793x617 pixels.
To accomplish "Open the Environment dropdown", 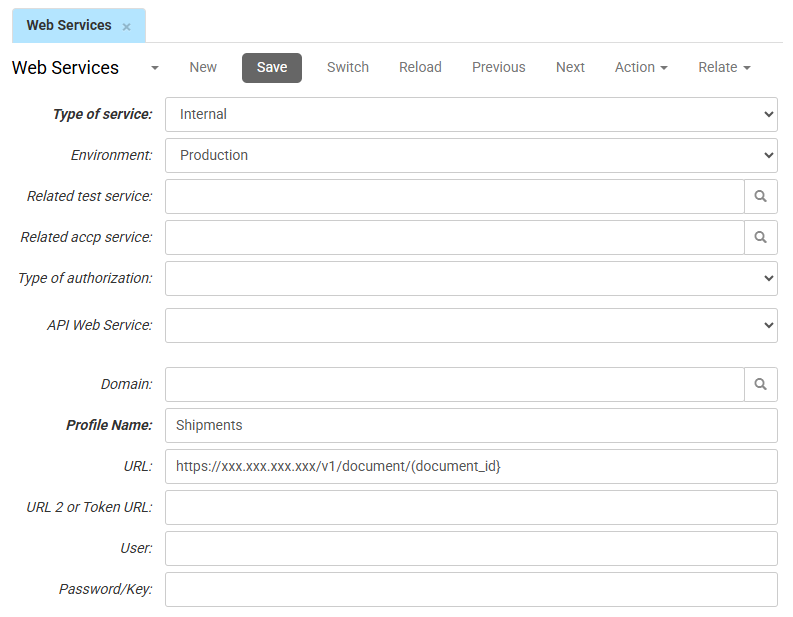I will (x=471, y=156).
